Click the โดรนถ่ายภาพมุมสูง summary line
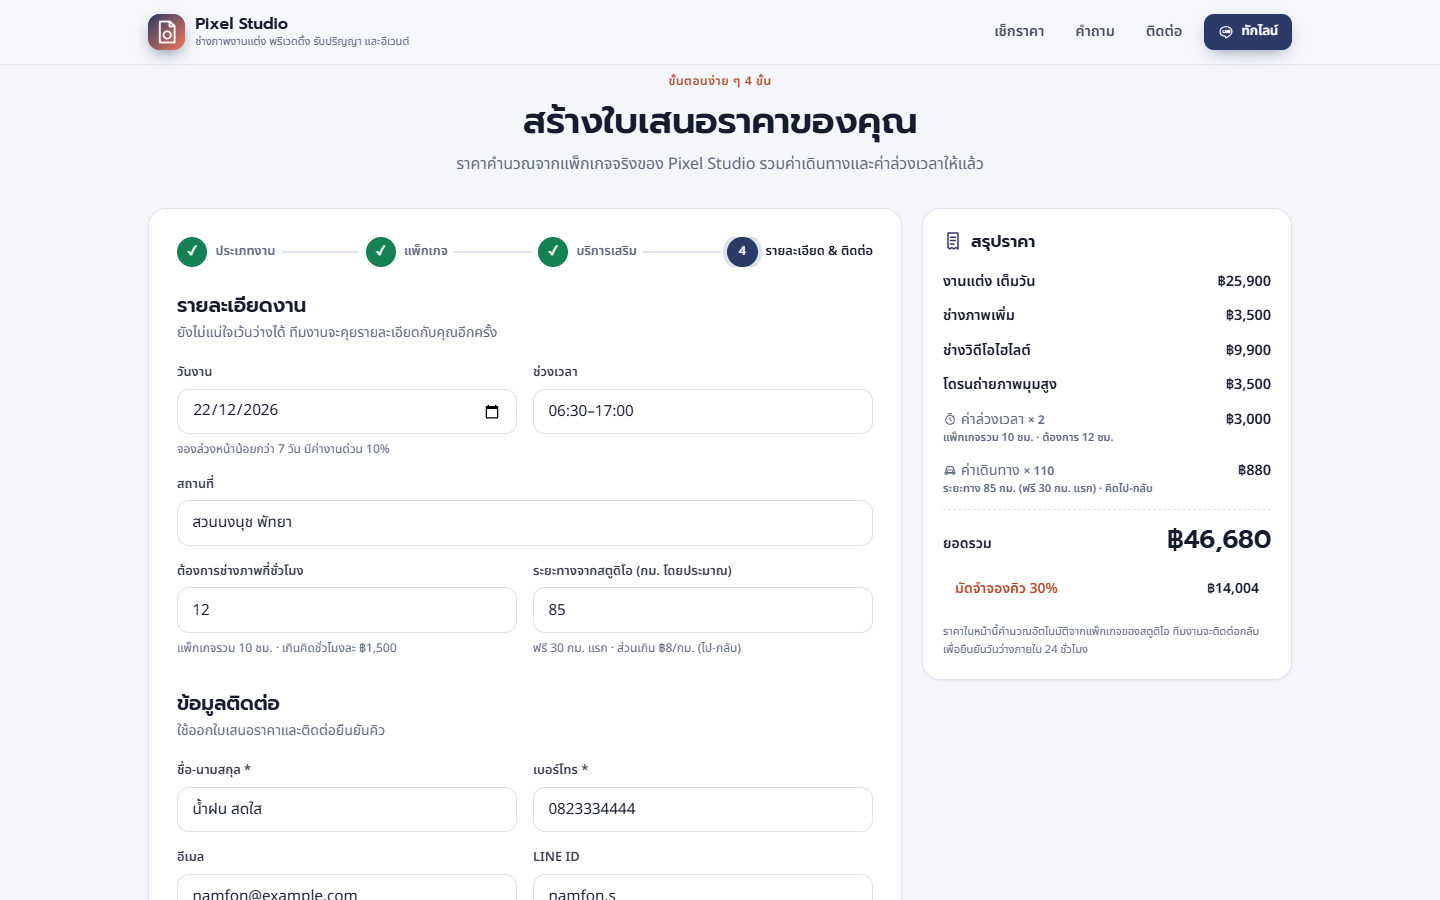 [1107, 384]
